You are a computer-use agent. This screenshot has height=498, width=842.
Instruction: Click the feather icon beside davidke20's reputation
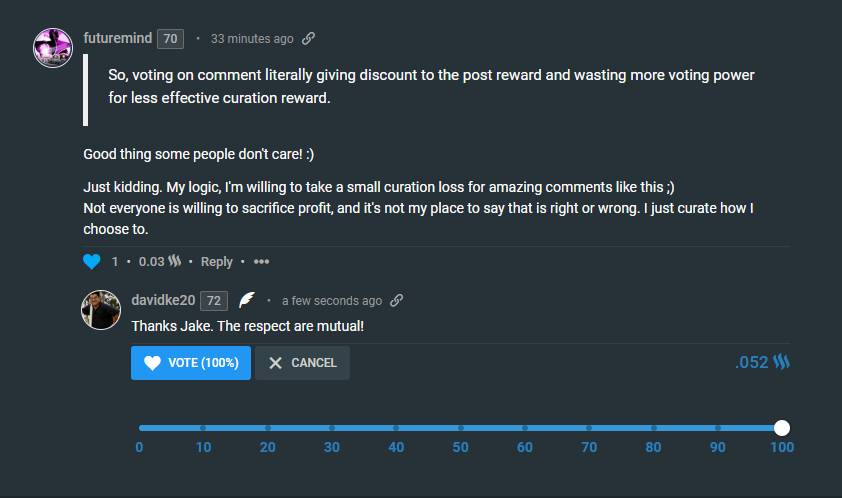point(247,301)
